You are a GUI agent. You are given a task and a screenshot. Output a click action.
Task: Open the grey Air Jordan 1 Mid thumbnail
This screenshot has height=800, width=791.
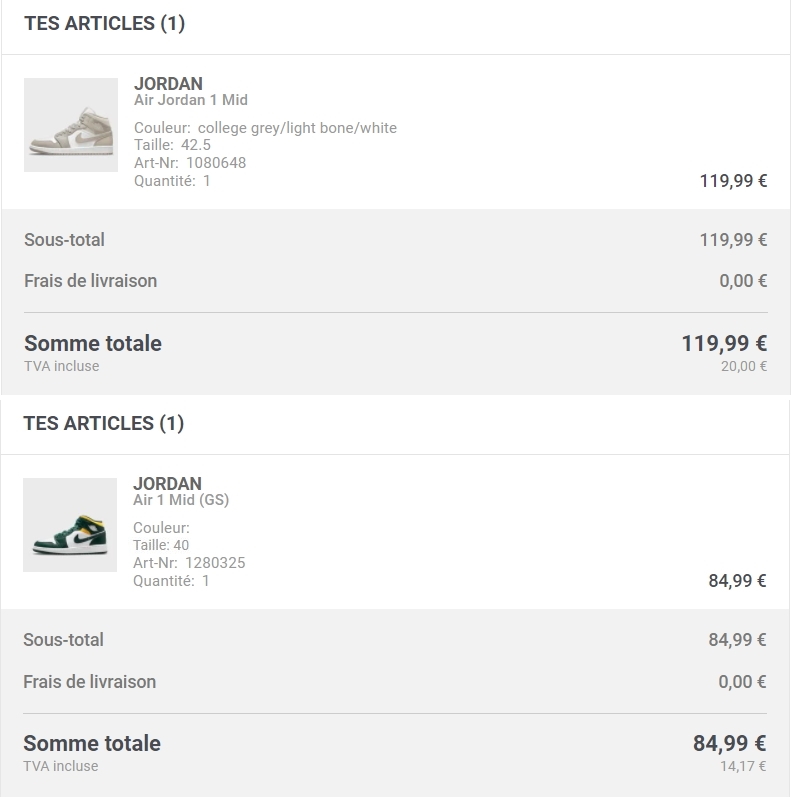[x=71, y=125]
